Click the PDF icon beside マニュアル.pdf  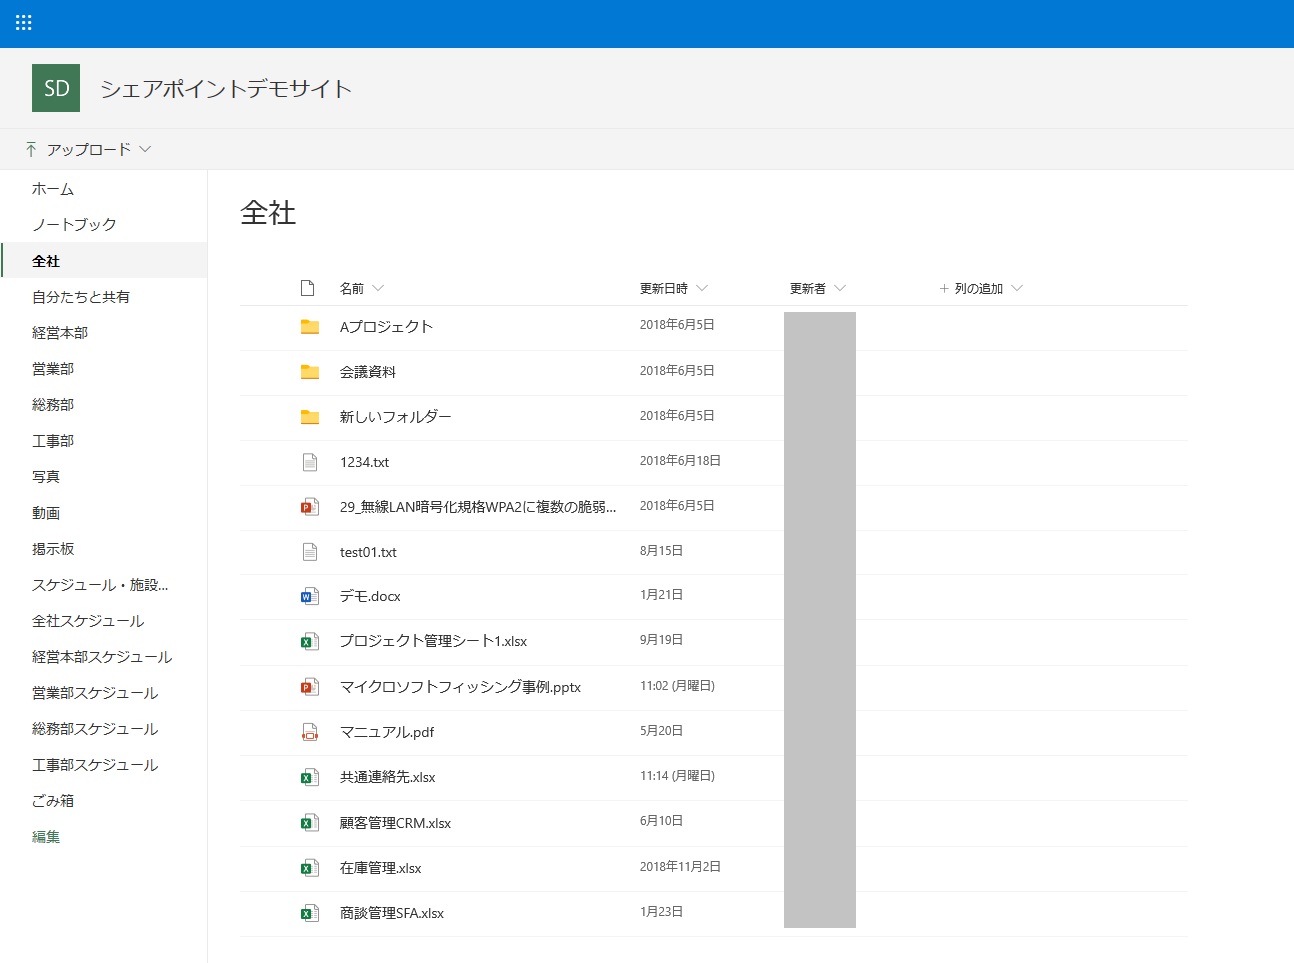310,732
